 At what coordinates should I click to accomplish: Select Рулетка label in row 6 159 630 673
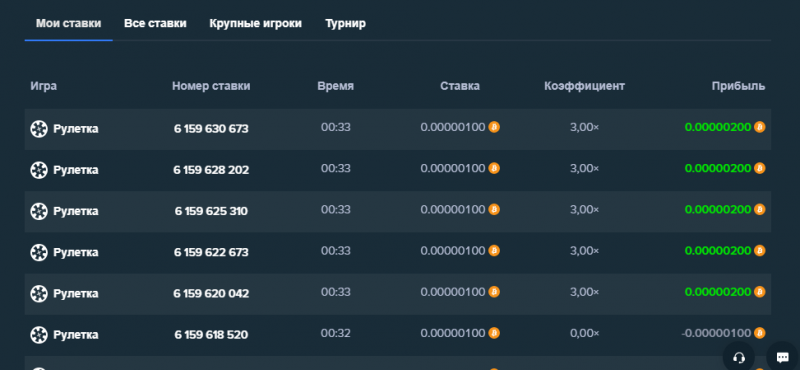coord(76,129)
